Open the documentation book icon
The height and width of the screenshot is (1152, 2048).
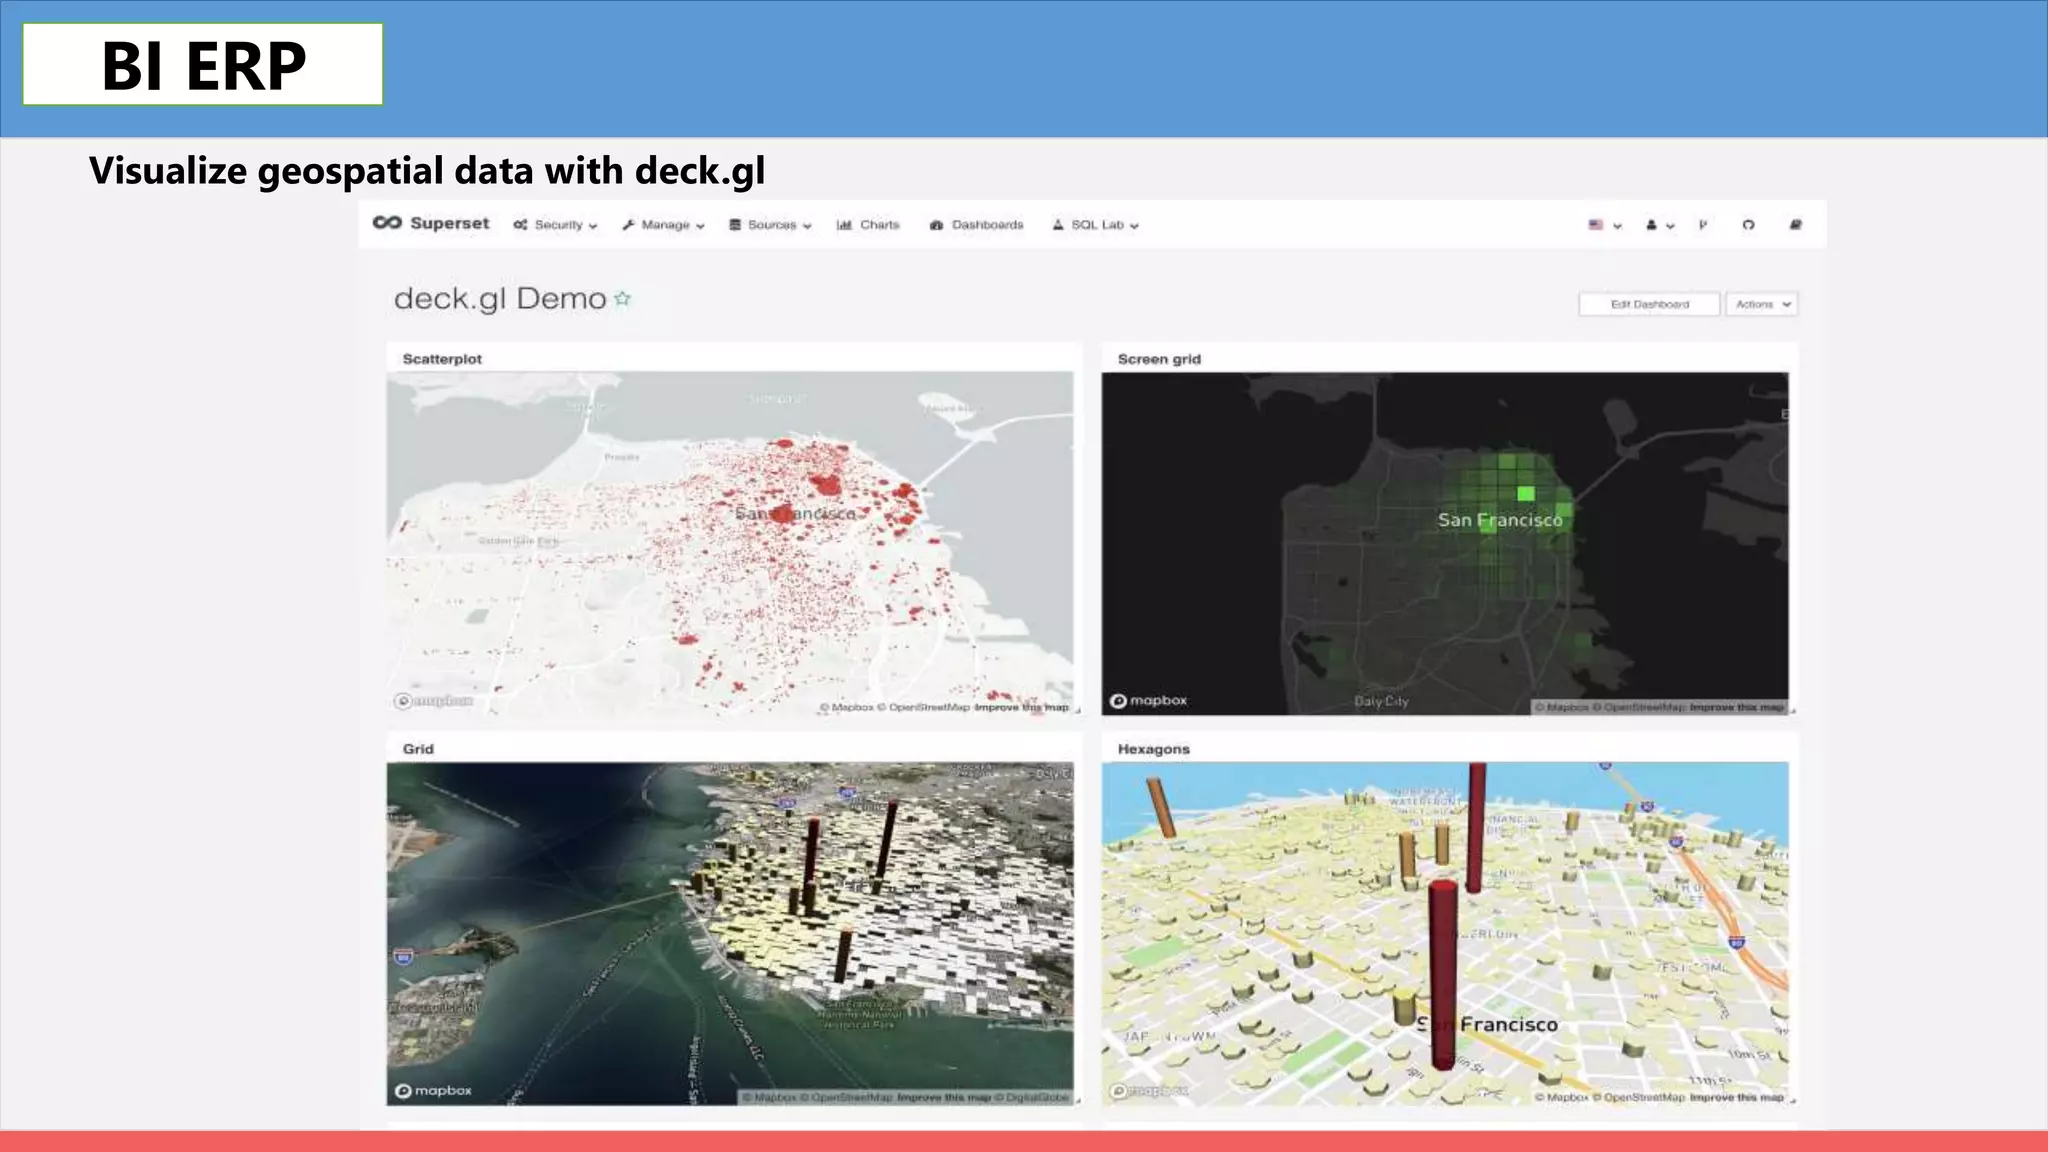pyautogui.click(x=1795, y=225)
